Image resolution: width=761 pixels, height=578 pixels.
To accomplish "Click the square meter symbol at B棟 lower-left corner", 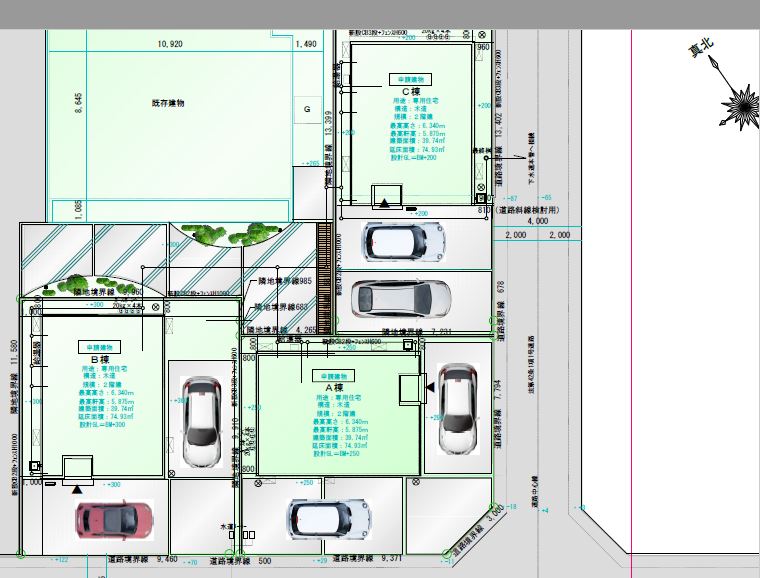I will [x=34, y=466].
